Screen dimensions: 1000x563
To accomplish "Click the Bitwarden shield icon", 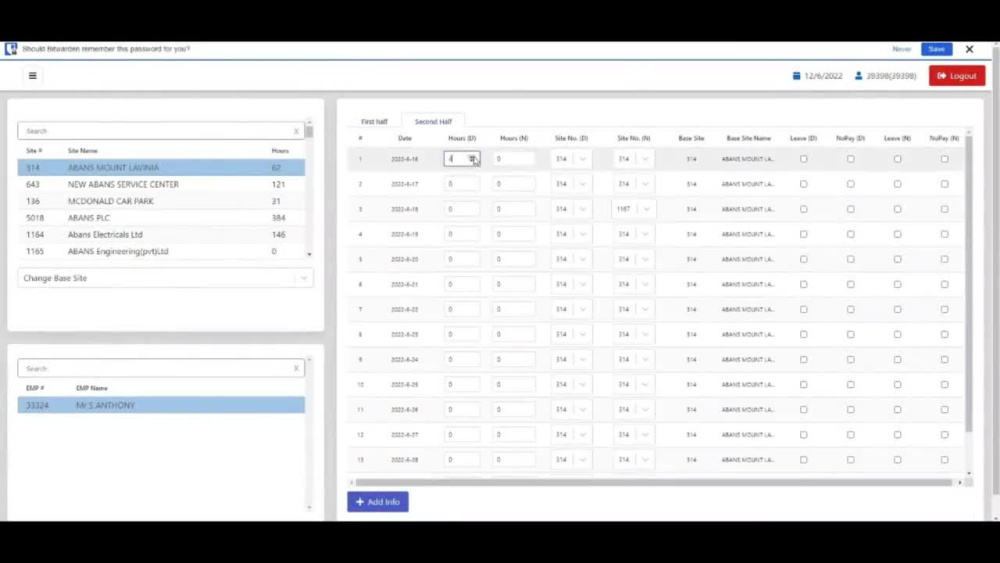I will (11, 48).
